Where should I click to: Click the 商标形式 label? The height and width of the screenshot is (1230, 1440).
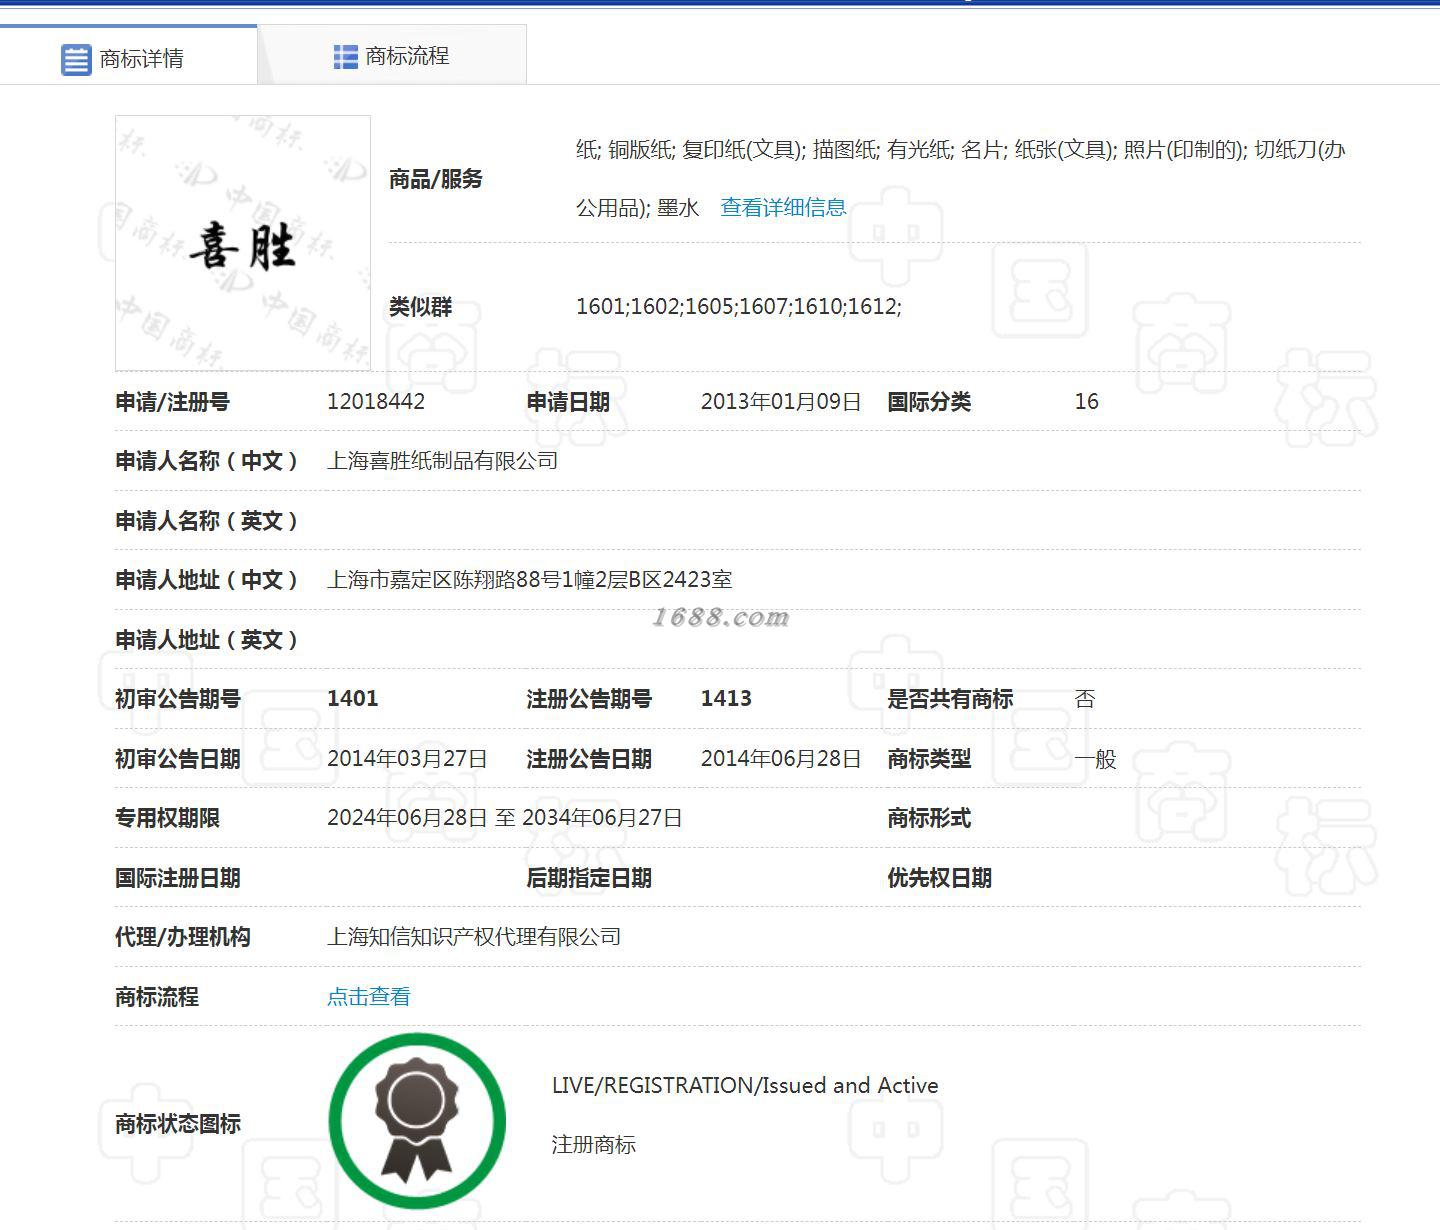(x=929, y=818)
